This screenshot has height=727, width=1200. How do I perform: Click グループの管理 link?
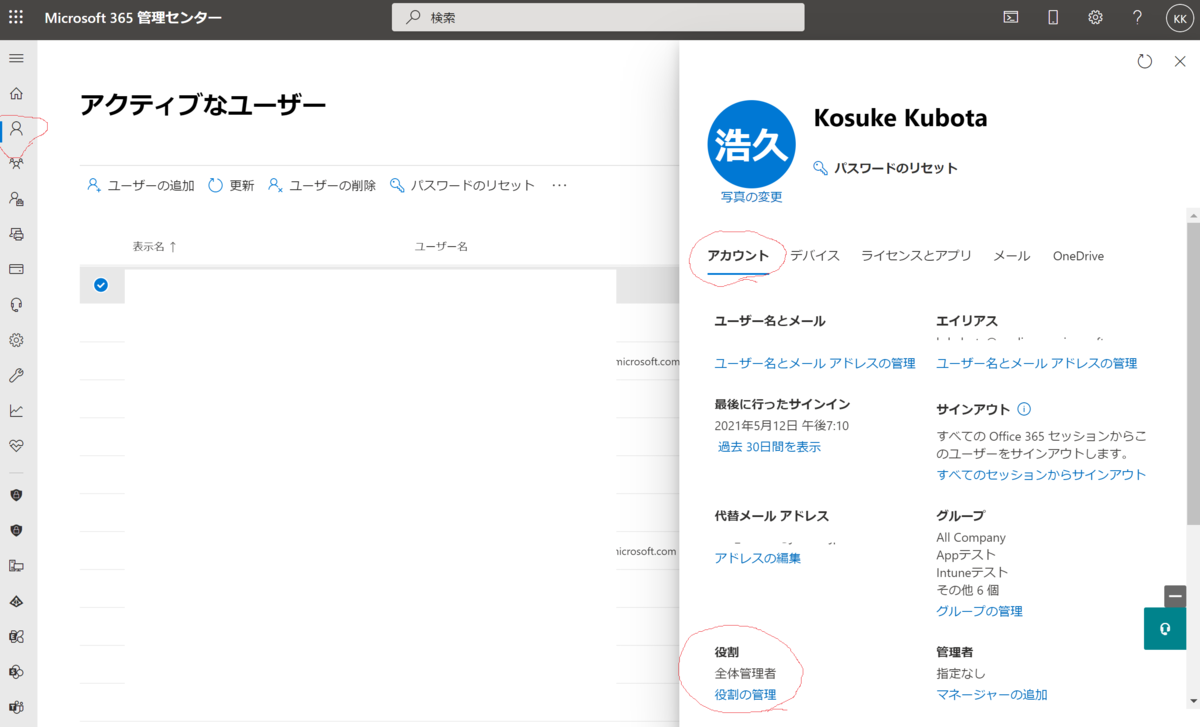coord(979,611)
